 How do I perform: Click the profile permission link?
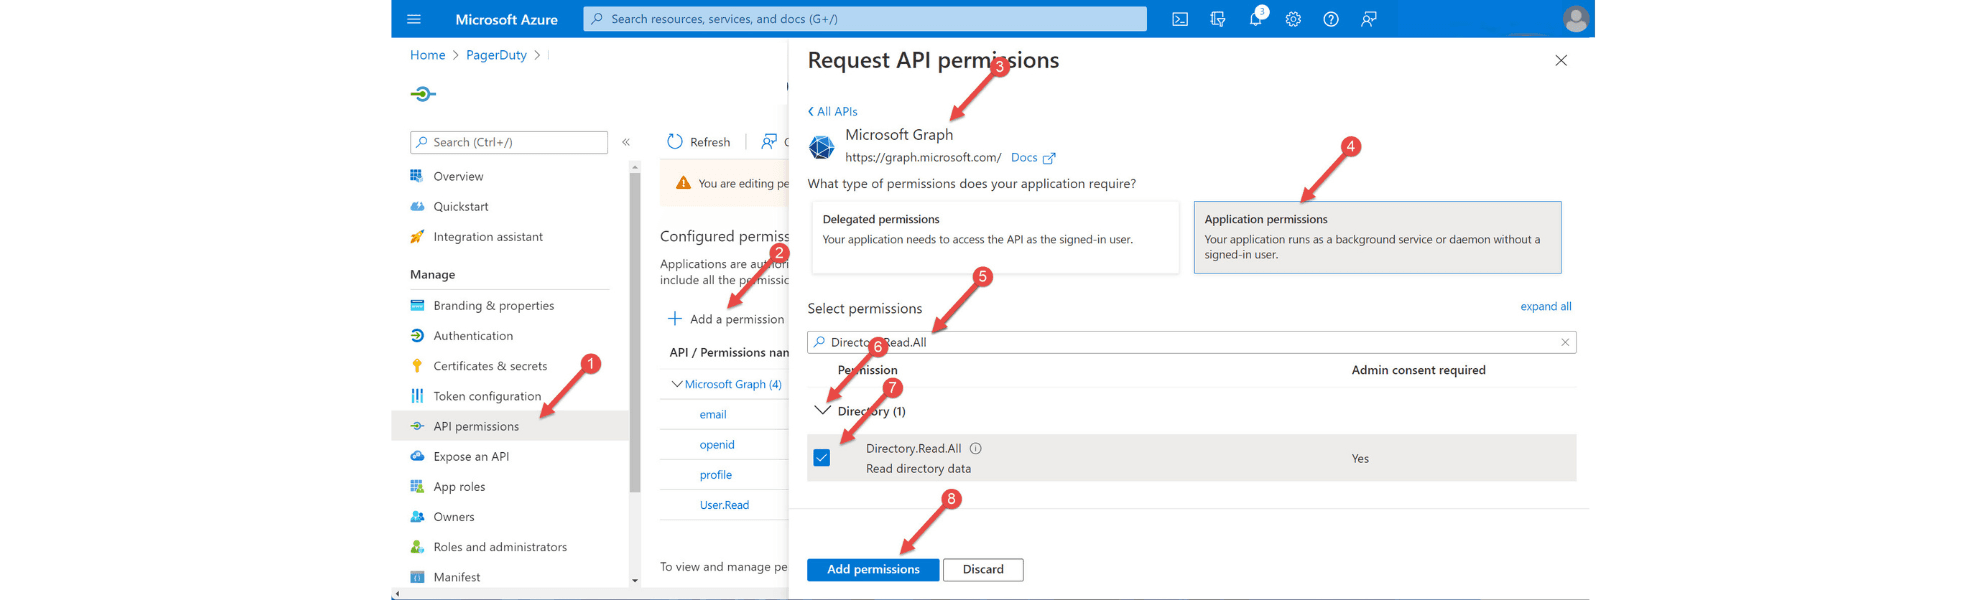pyautogui.click(x=716, y=475)
